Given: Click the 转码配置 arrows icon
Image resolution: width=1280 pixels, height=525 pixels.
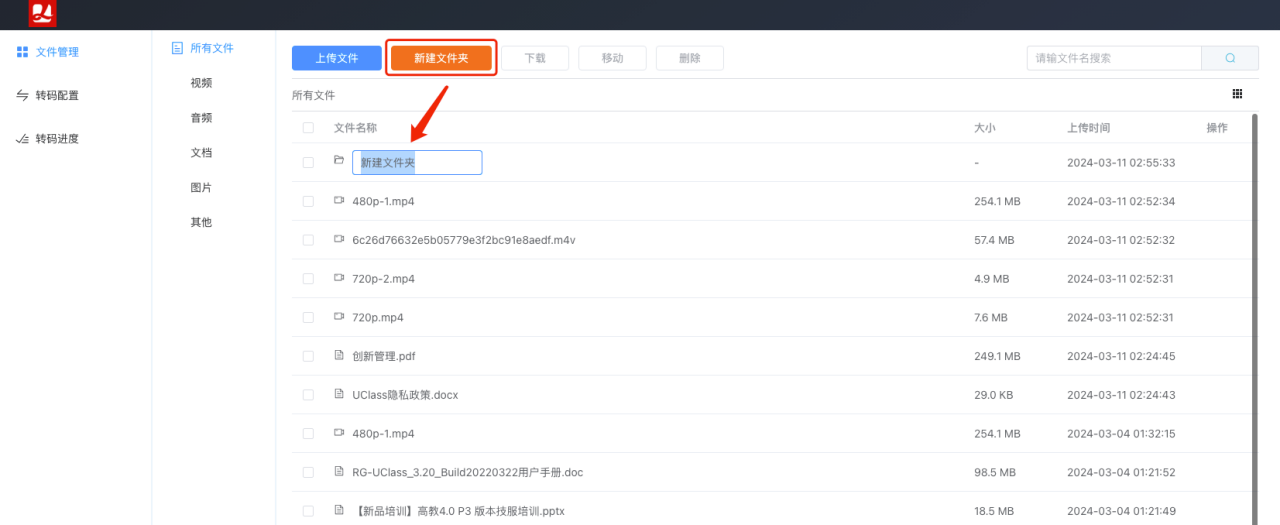Looking at the screenshot, I should click(x=22, y=96).
